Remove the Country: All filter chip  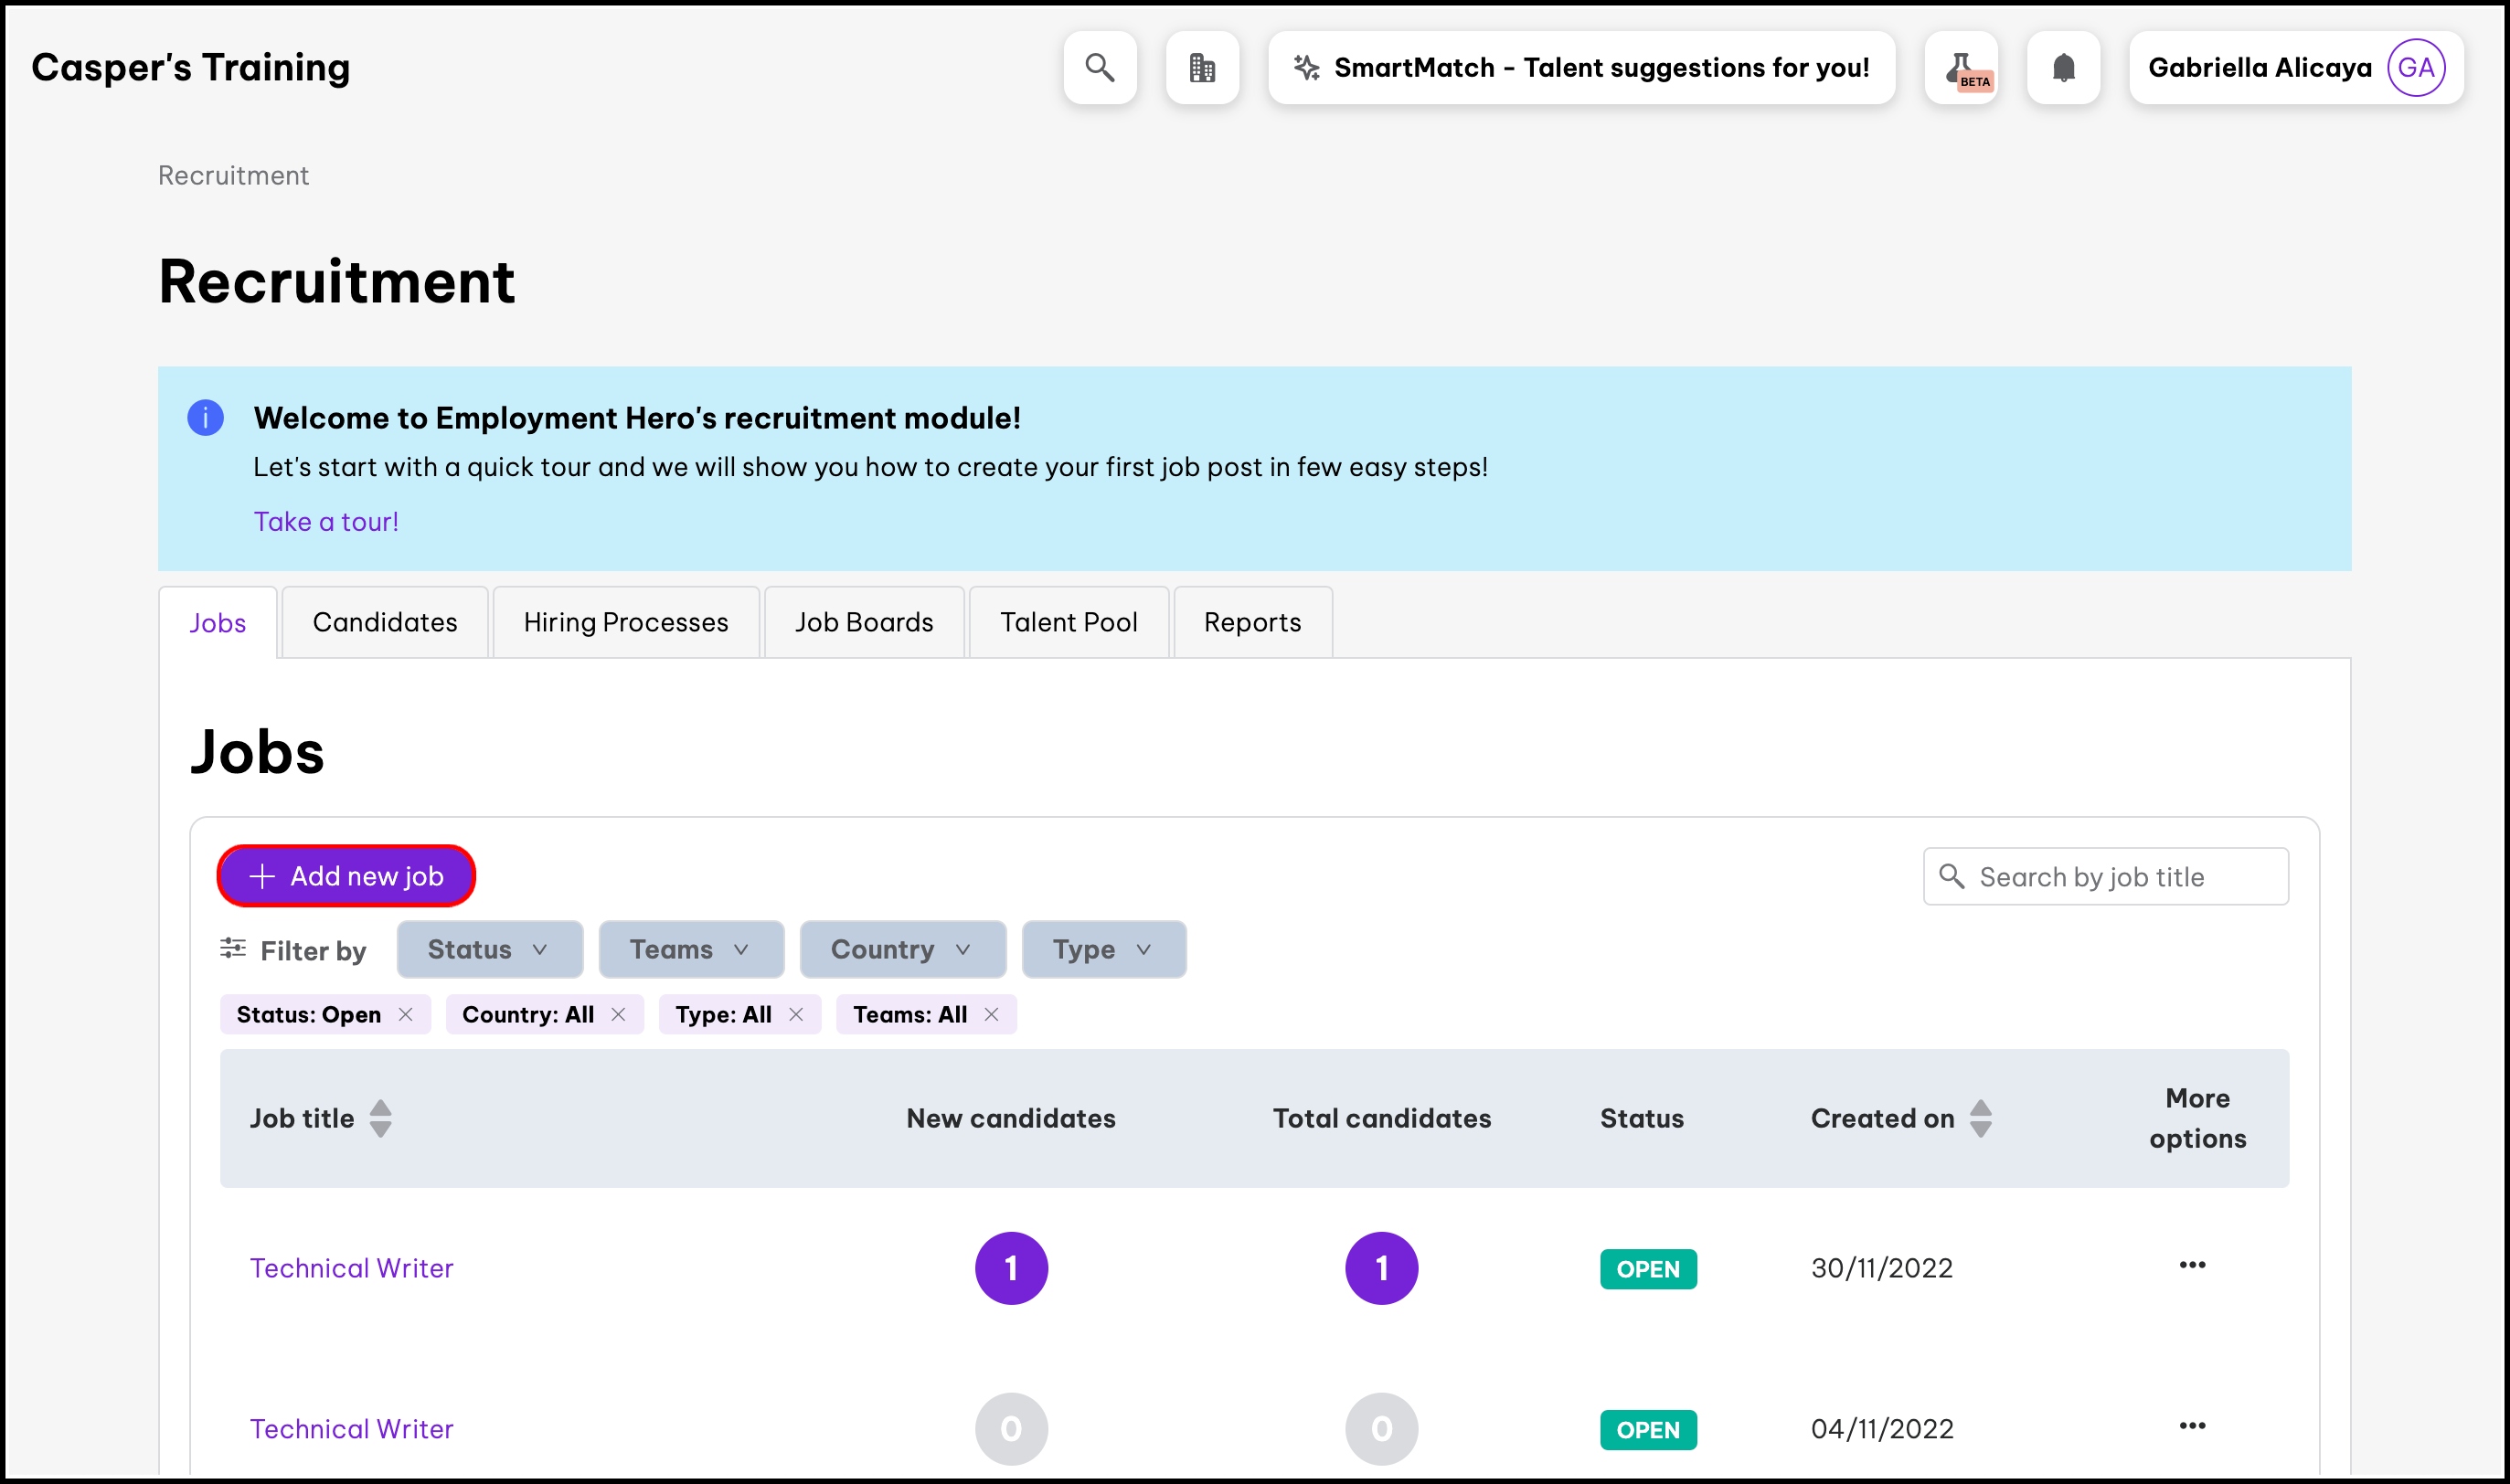pos(618,1014)
